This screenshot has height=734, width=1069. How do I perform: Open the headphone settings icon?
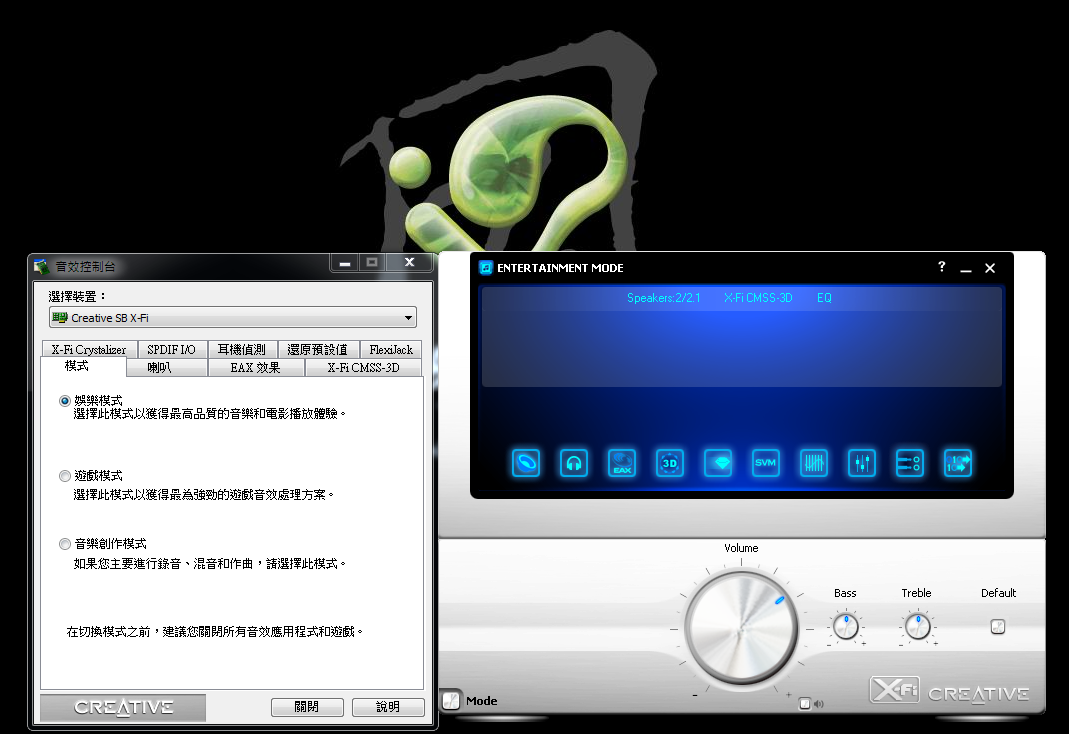point(574,463)
